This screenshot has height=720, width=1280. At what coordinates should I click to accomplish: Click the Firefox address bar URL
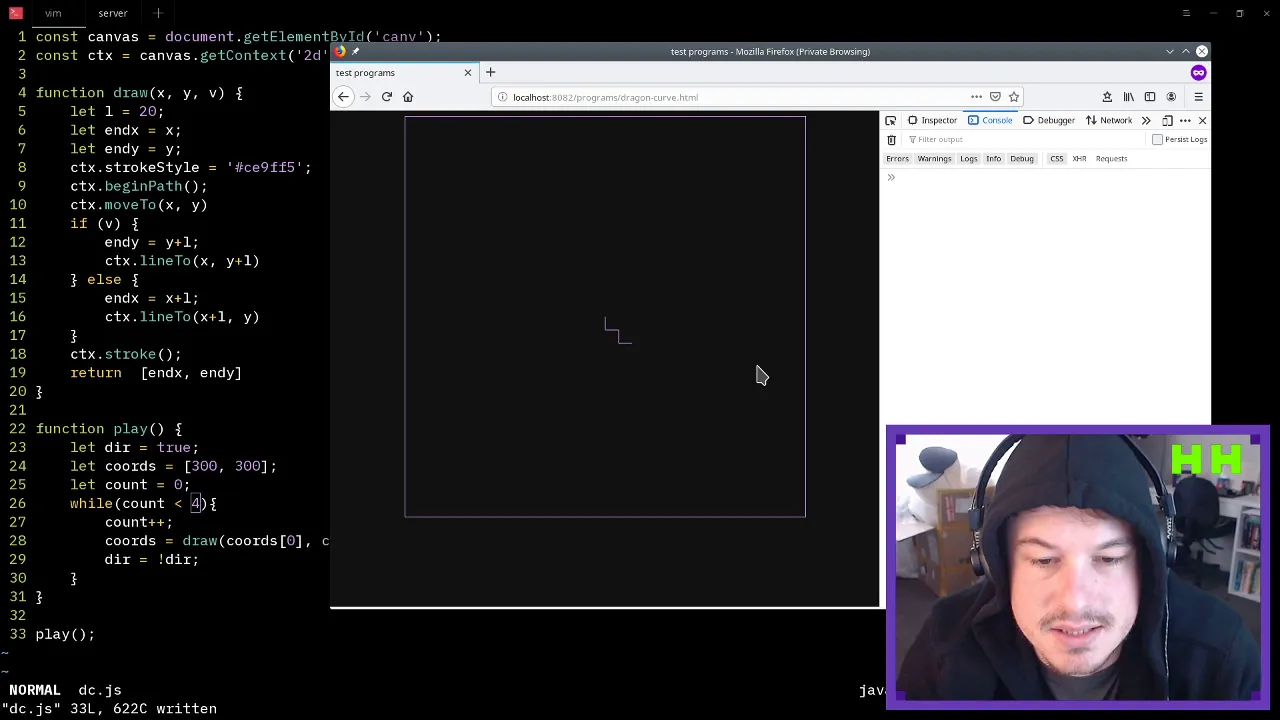pyautogui.click(x=605, y=97)
